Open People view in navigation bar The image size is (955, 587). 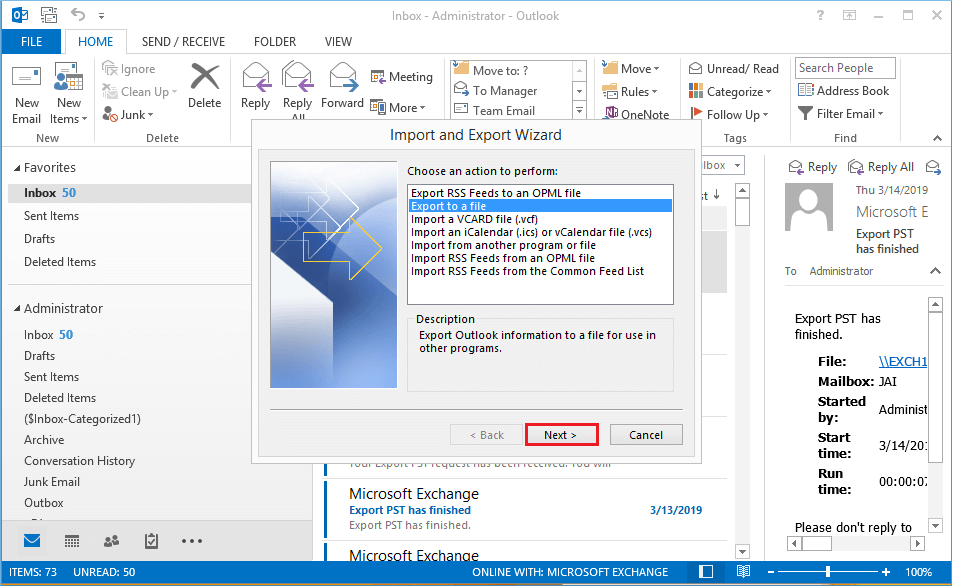pyautogui.click(x=111, y=541)
